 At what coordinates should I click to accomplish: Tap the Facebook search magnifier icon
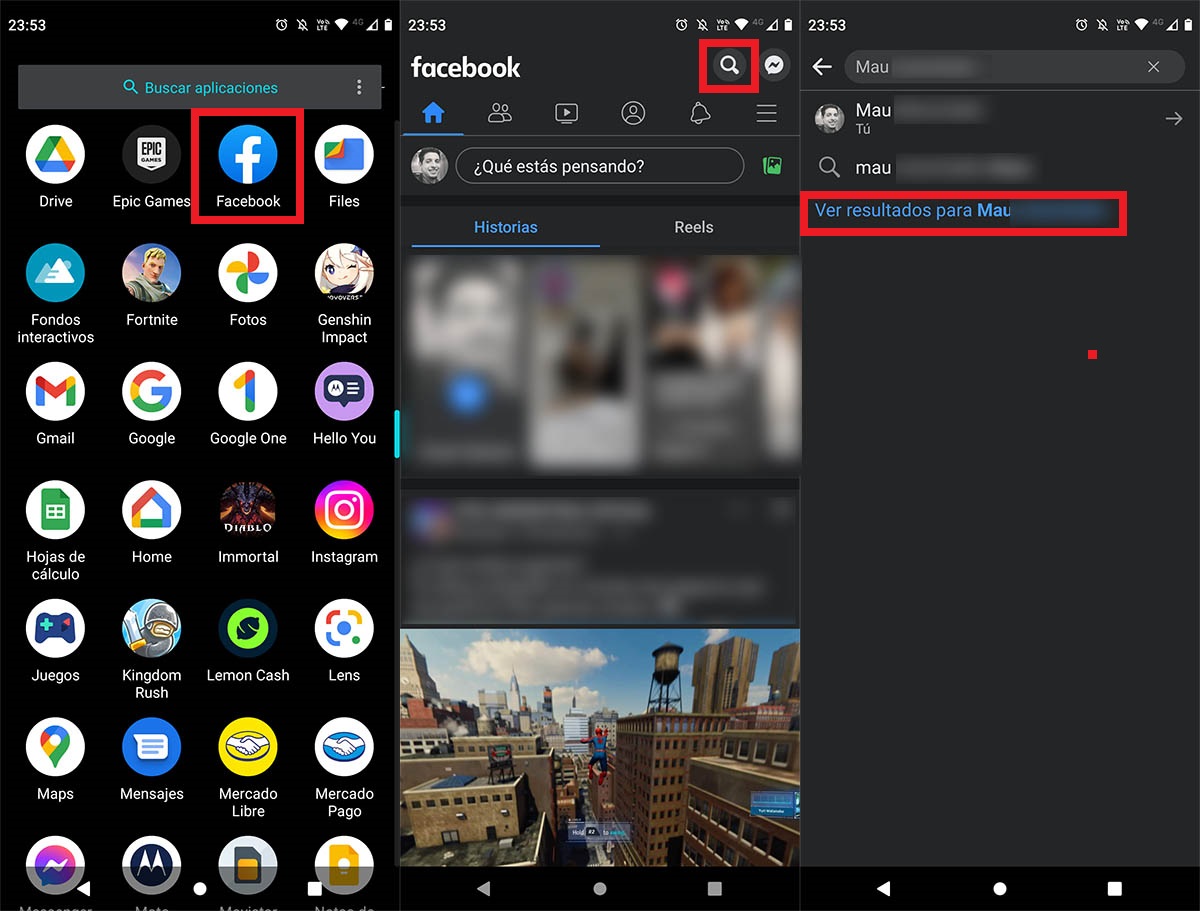point(729,66)
